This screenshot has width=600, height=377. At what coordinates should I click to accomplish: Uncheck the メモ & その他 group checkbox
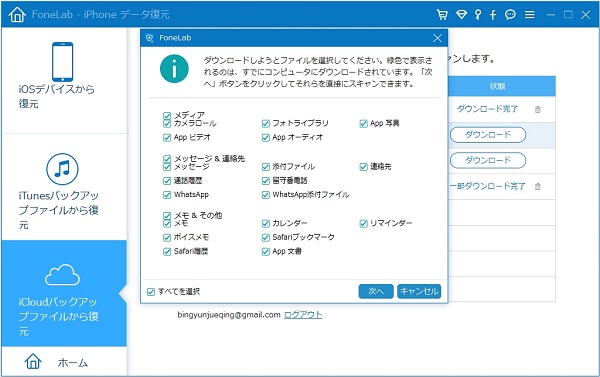(167, 215)
